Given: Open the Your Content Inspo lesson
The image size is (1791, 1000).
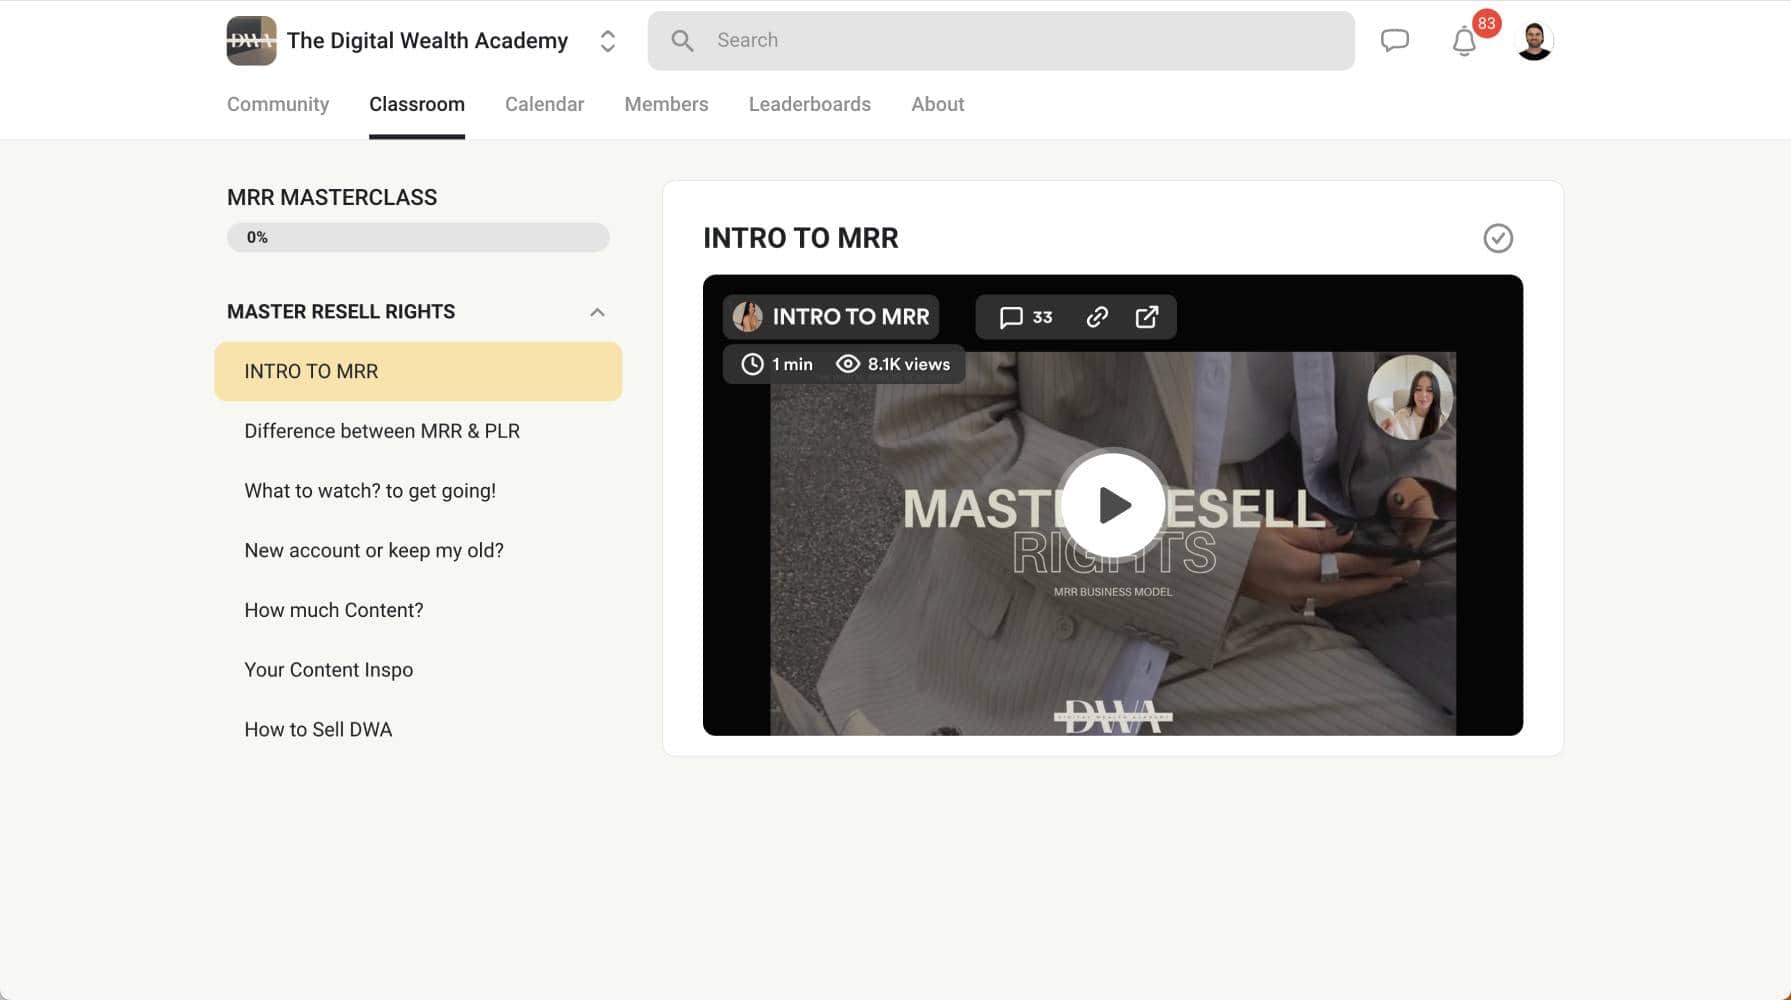Looking at the screenshot, I should coord(328,669).
